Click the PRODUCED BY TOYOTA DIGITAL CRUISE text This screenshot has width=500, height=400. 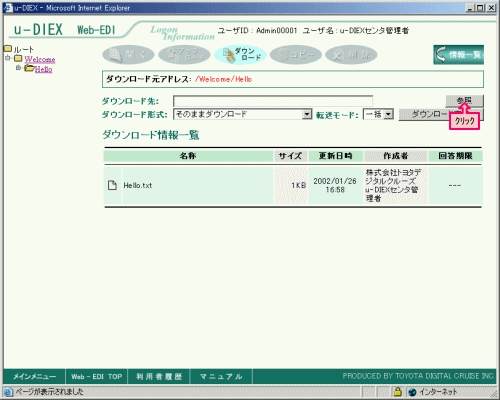pos(419,376)
